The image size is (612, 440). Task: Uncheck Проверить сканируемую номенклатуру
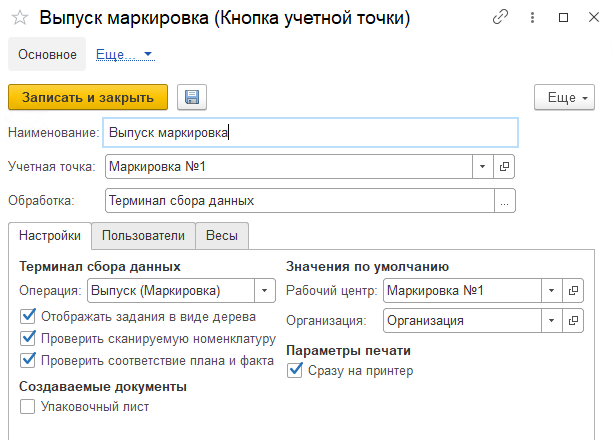28,338
